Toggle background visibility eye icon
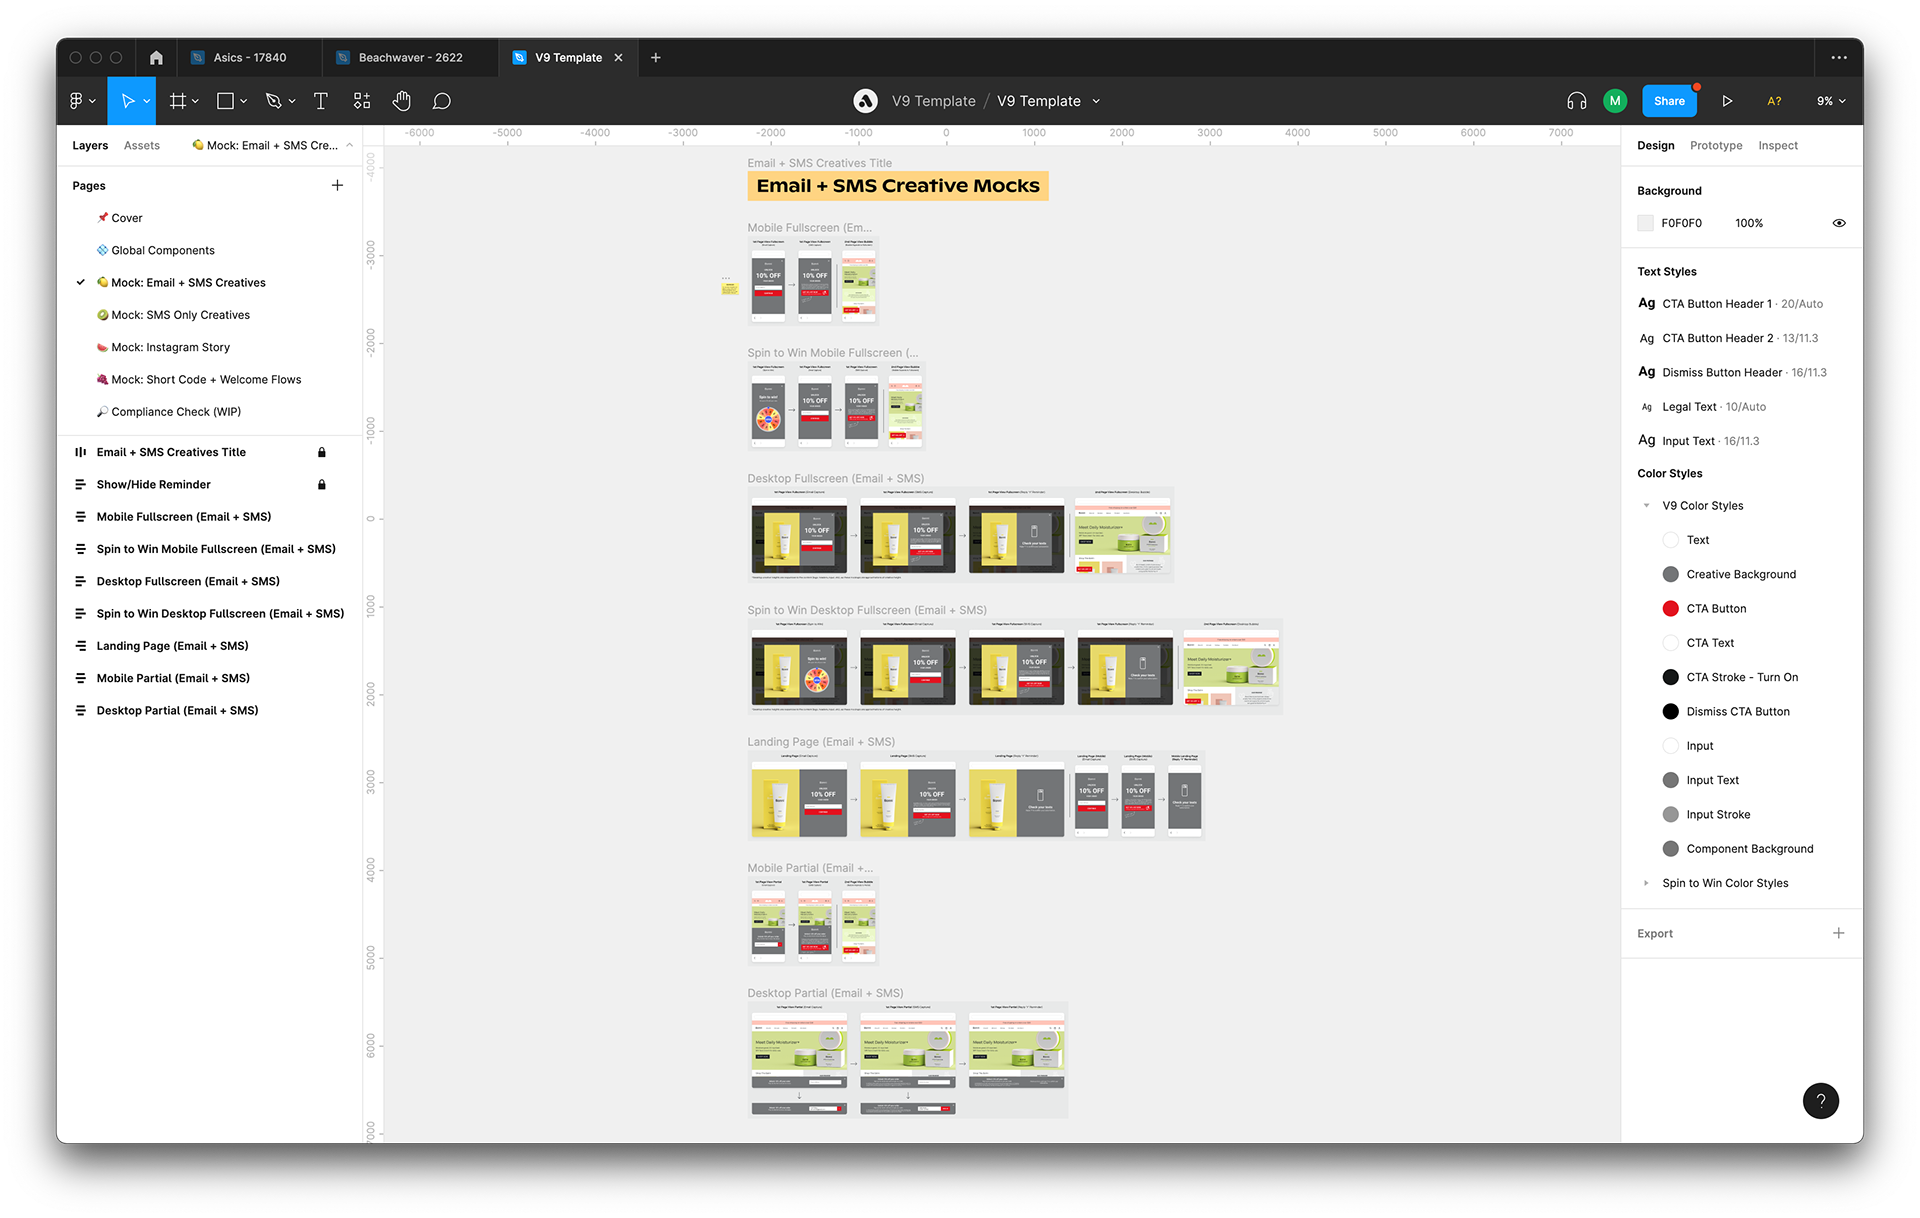This screenshot has height=1218, width=1920. tap(1838, 223)
